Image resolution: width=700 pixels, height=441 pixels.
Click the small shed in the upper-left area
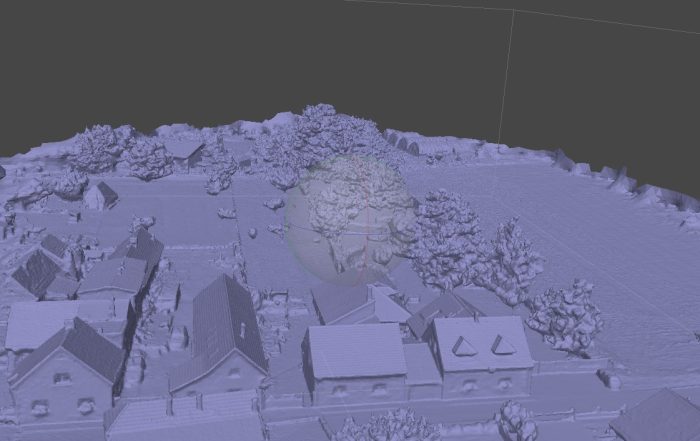[x=100, y=194]
